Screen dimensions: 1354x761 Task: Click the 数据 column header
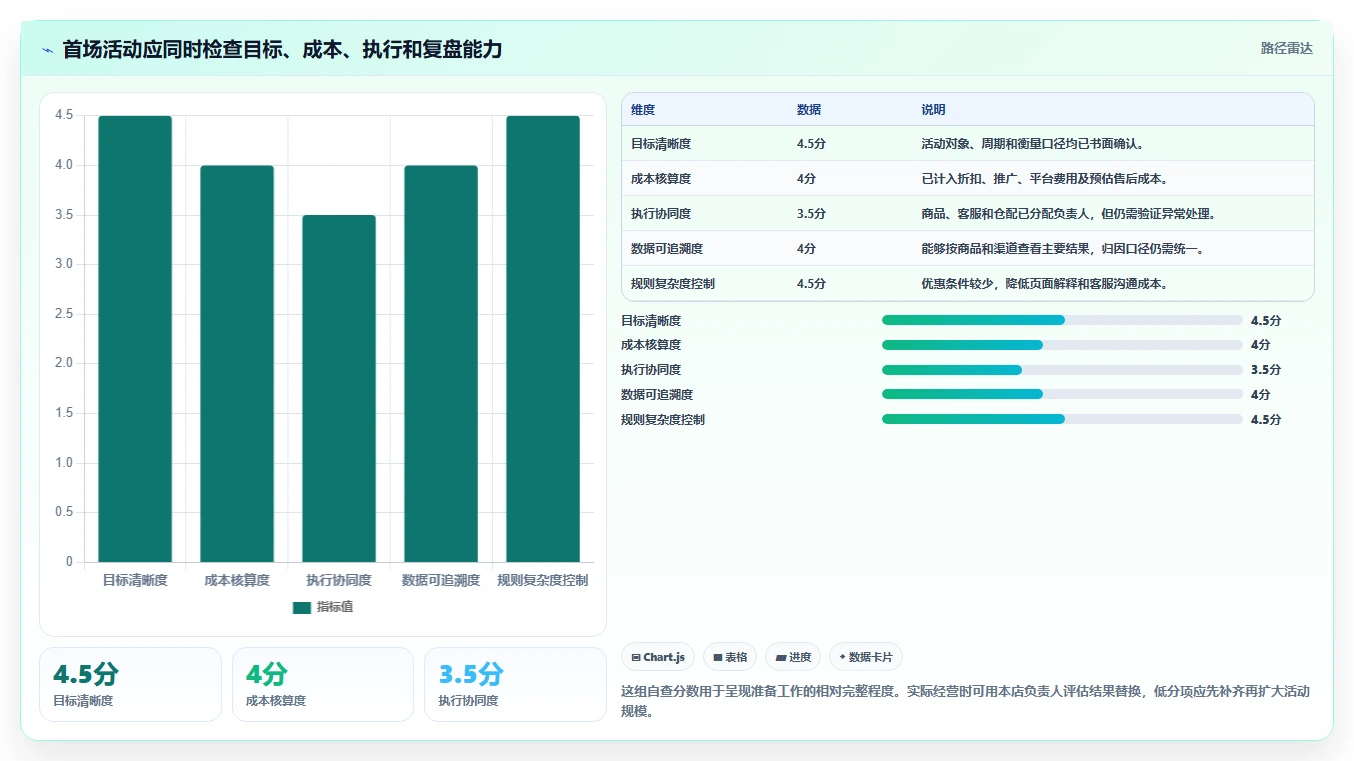click(x=809, y=110)
